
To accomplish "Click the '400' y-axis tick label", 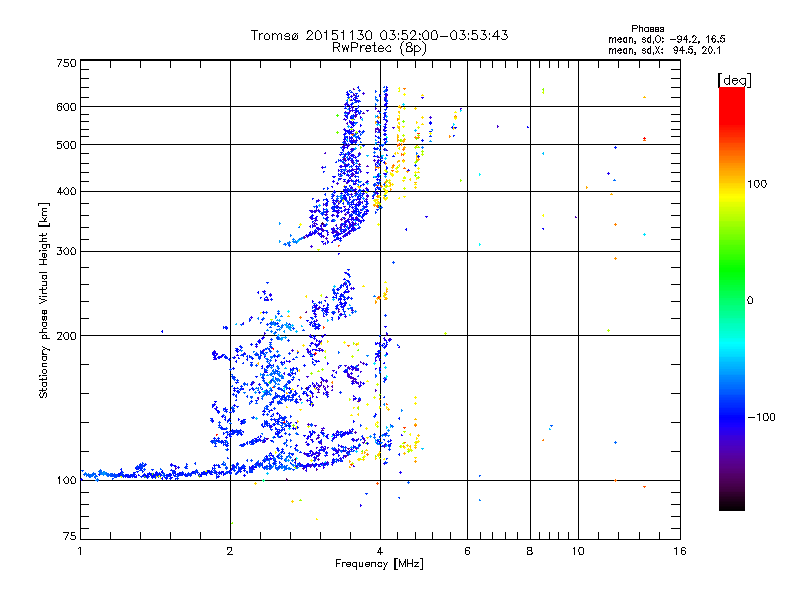I will [x=66, y=192].
